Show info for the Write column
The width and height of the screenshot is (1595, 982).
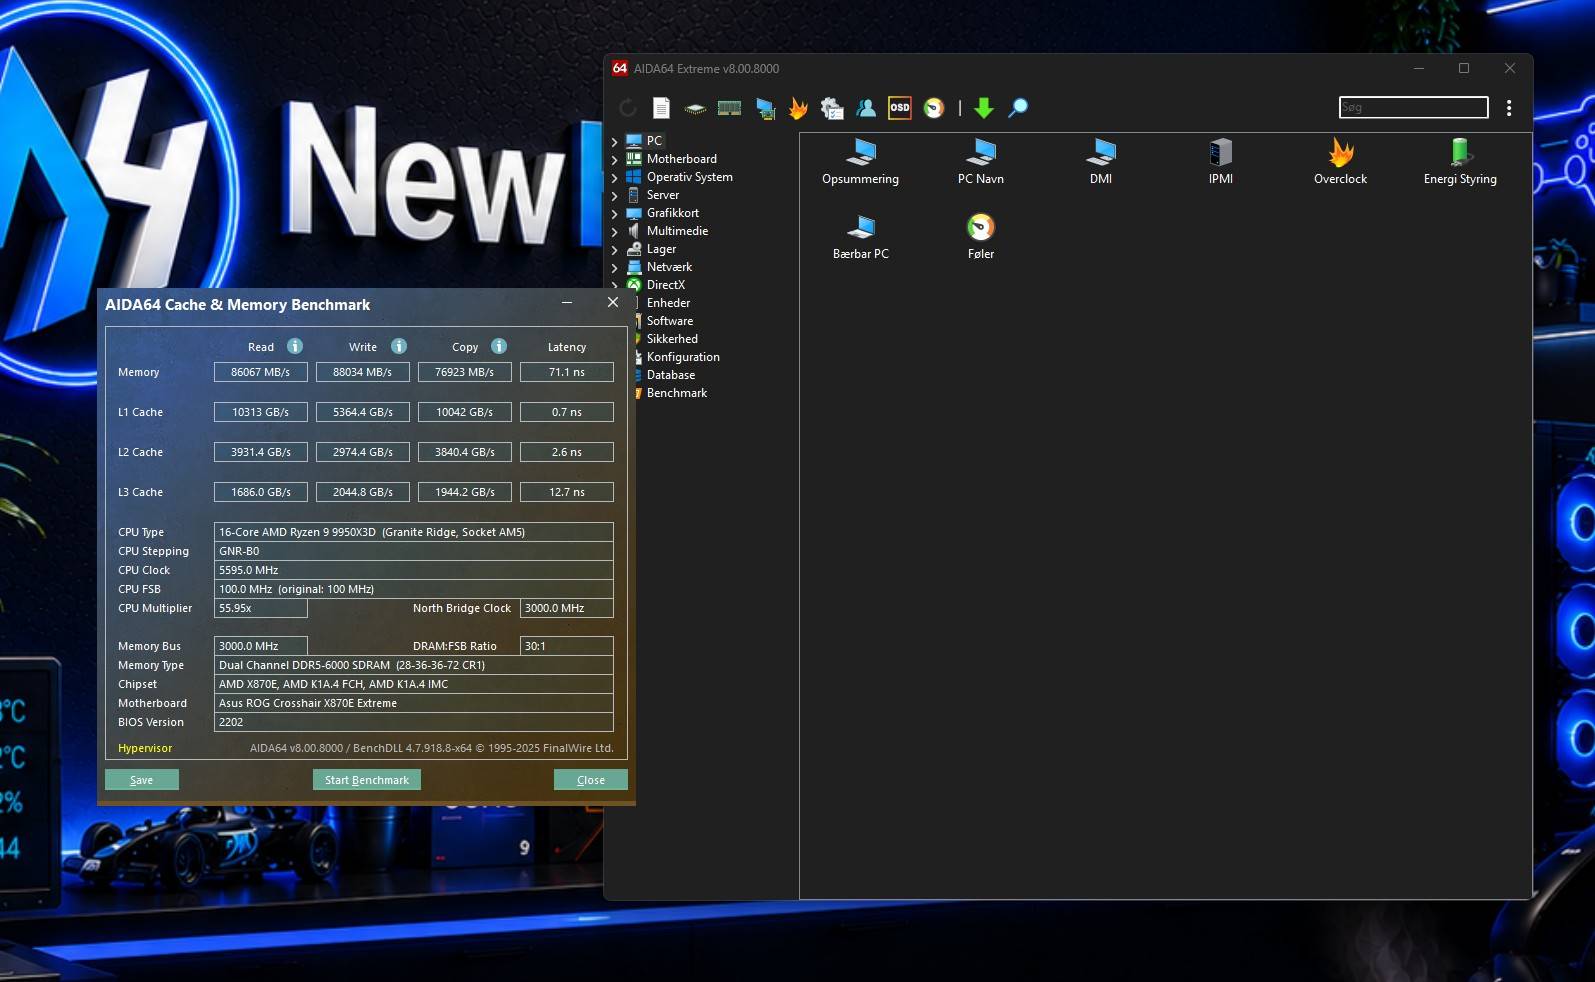point(399,346)
